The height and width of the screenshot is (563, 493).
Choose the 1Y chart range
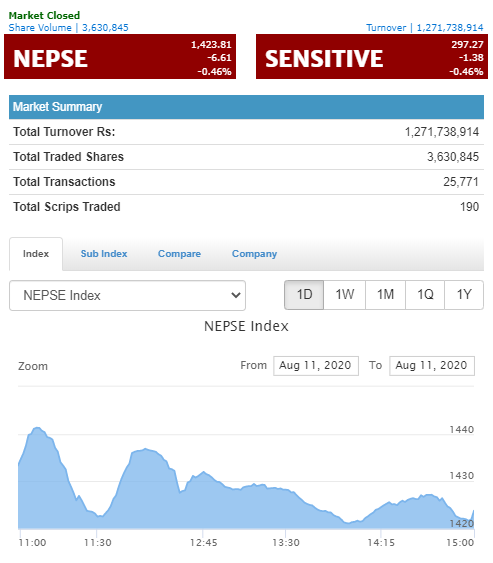pyautogui.click(x=464, y=295)
